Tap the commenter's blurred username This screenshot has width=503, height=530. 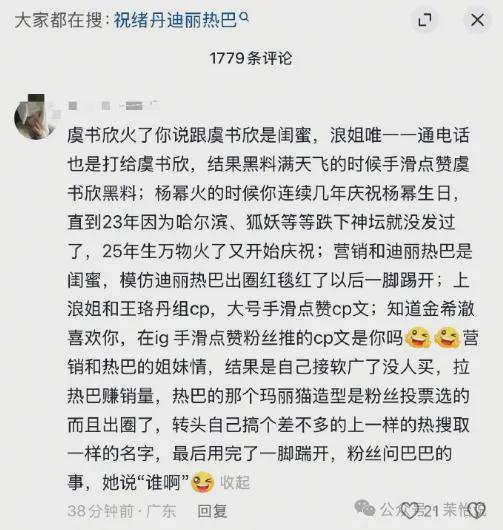(x=114, y=106)
